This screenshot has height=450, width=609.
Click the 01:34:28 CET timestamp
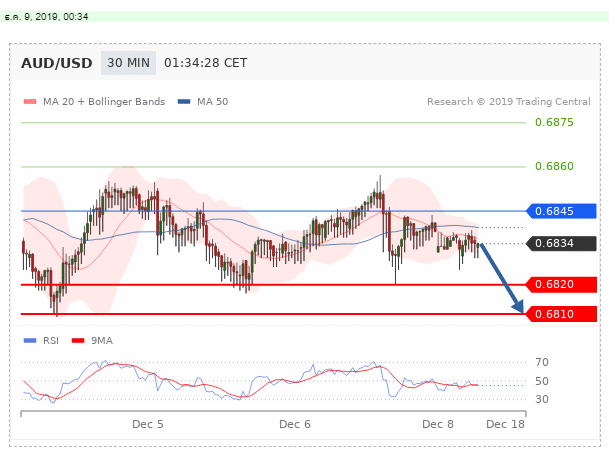pyautogui.click(x=205, y=63)
